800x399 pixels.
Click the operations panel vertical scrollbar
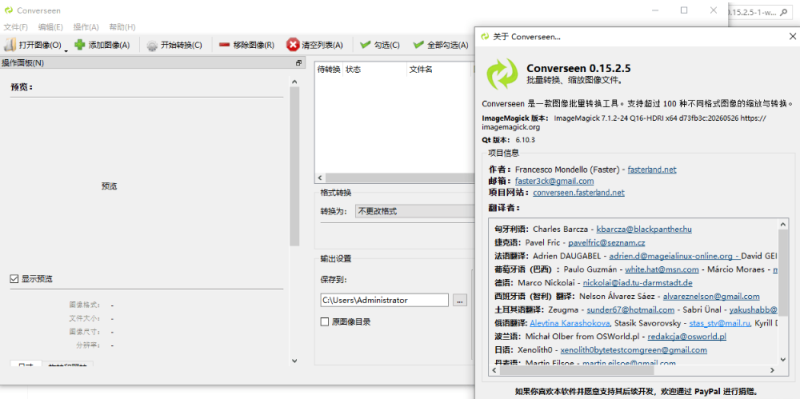click(294, 166)
